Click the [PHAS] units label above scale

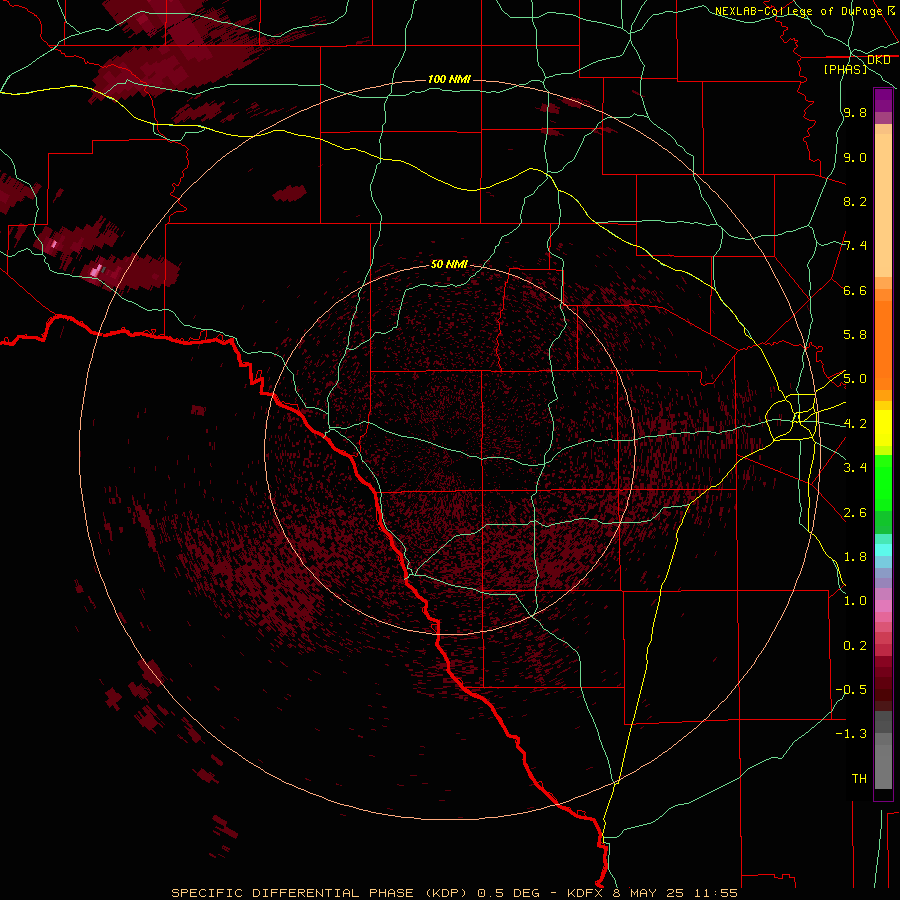tap(845, 69)
